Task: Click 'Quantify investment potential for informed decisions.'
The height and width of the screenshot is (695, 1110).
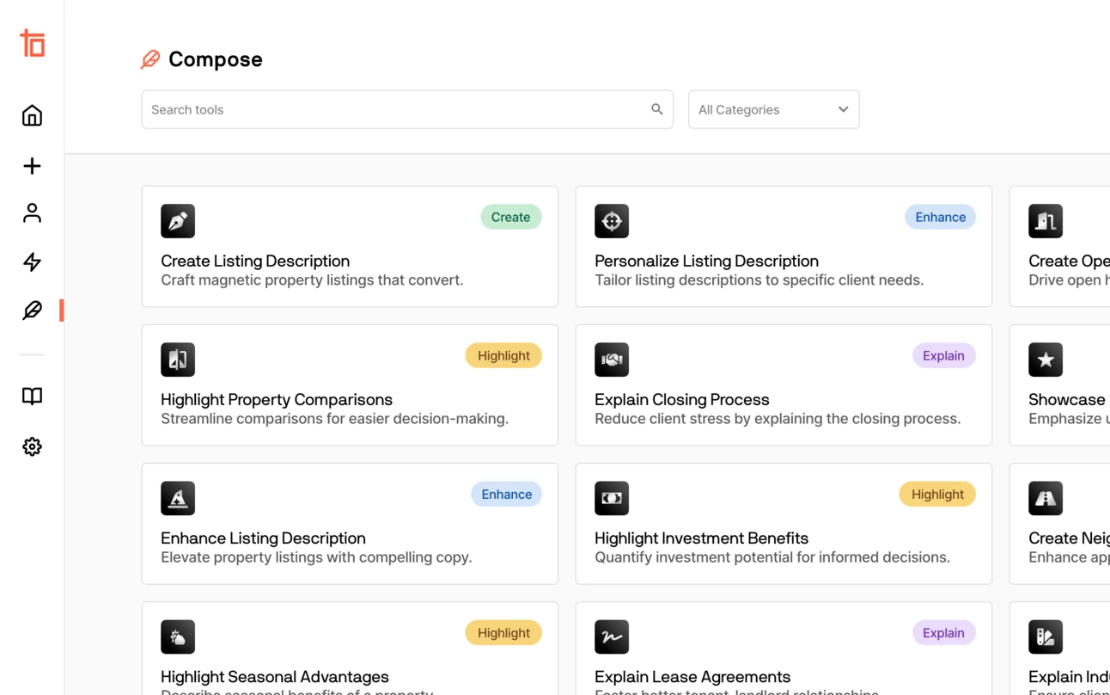Action: (x=772, y=558)
